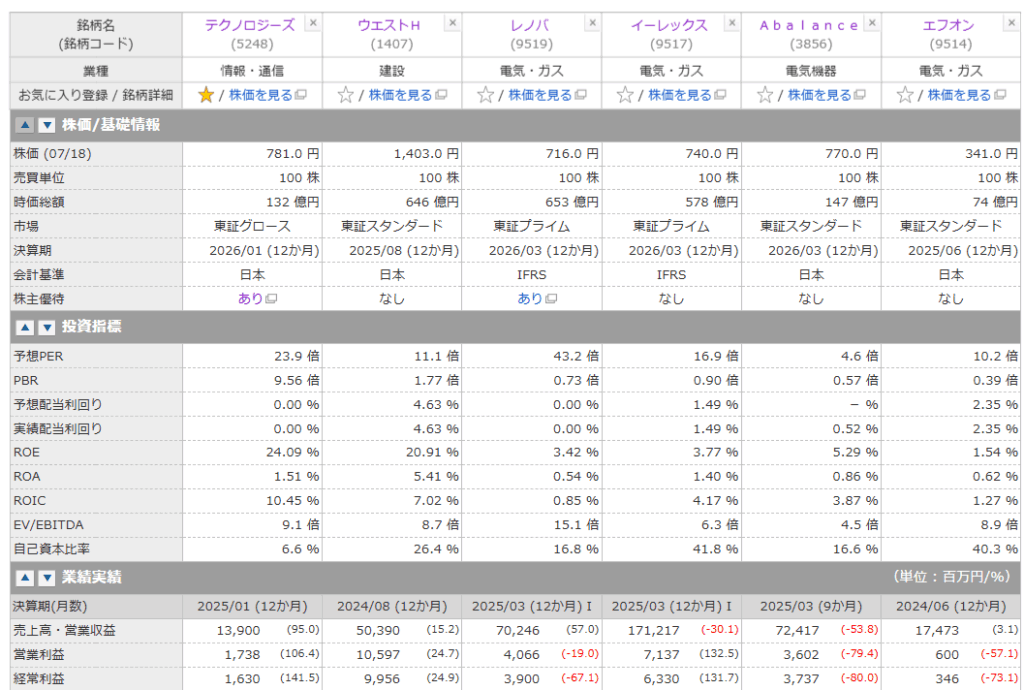Click the 実績配当利回り row label

58,429
